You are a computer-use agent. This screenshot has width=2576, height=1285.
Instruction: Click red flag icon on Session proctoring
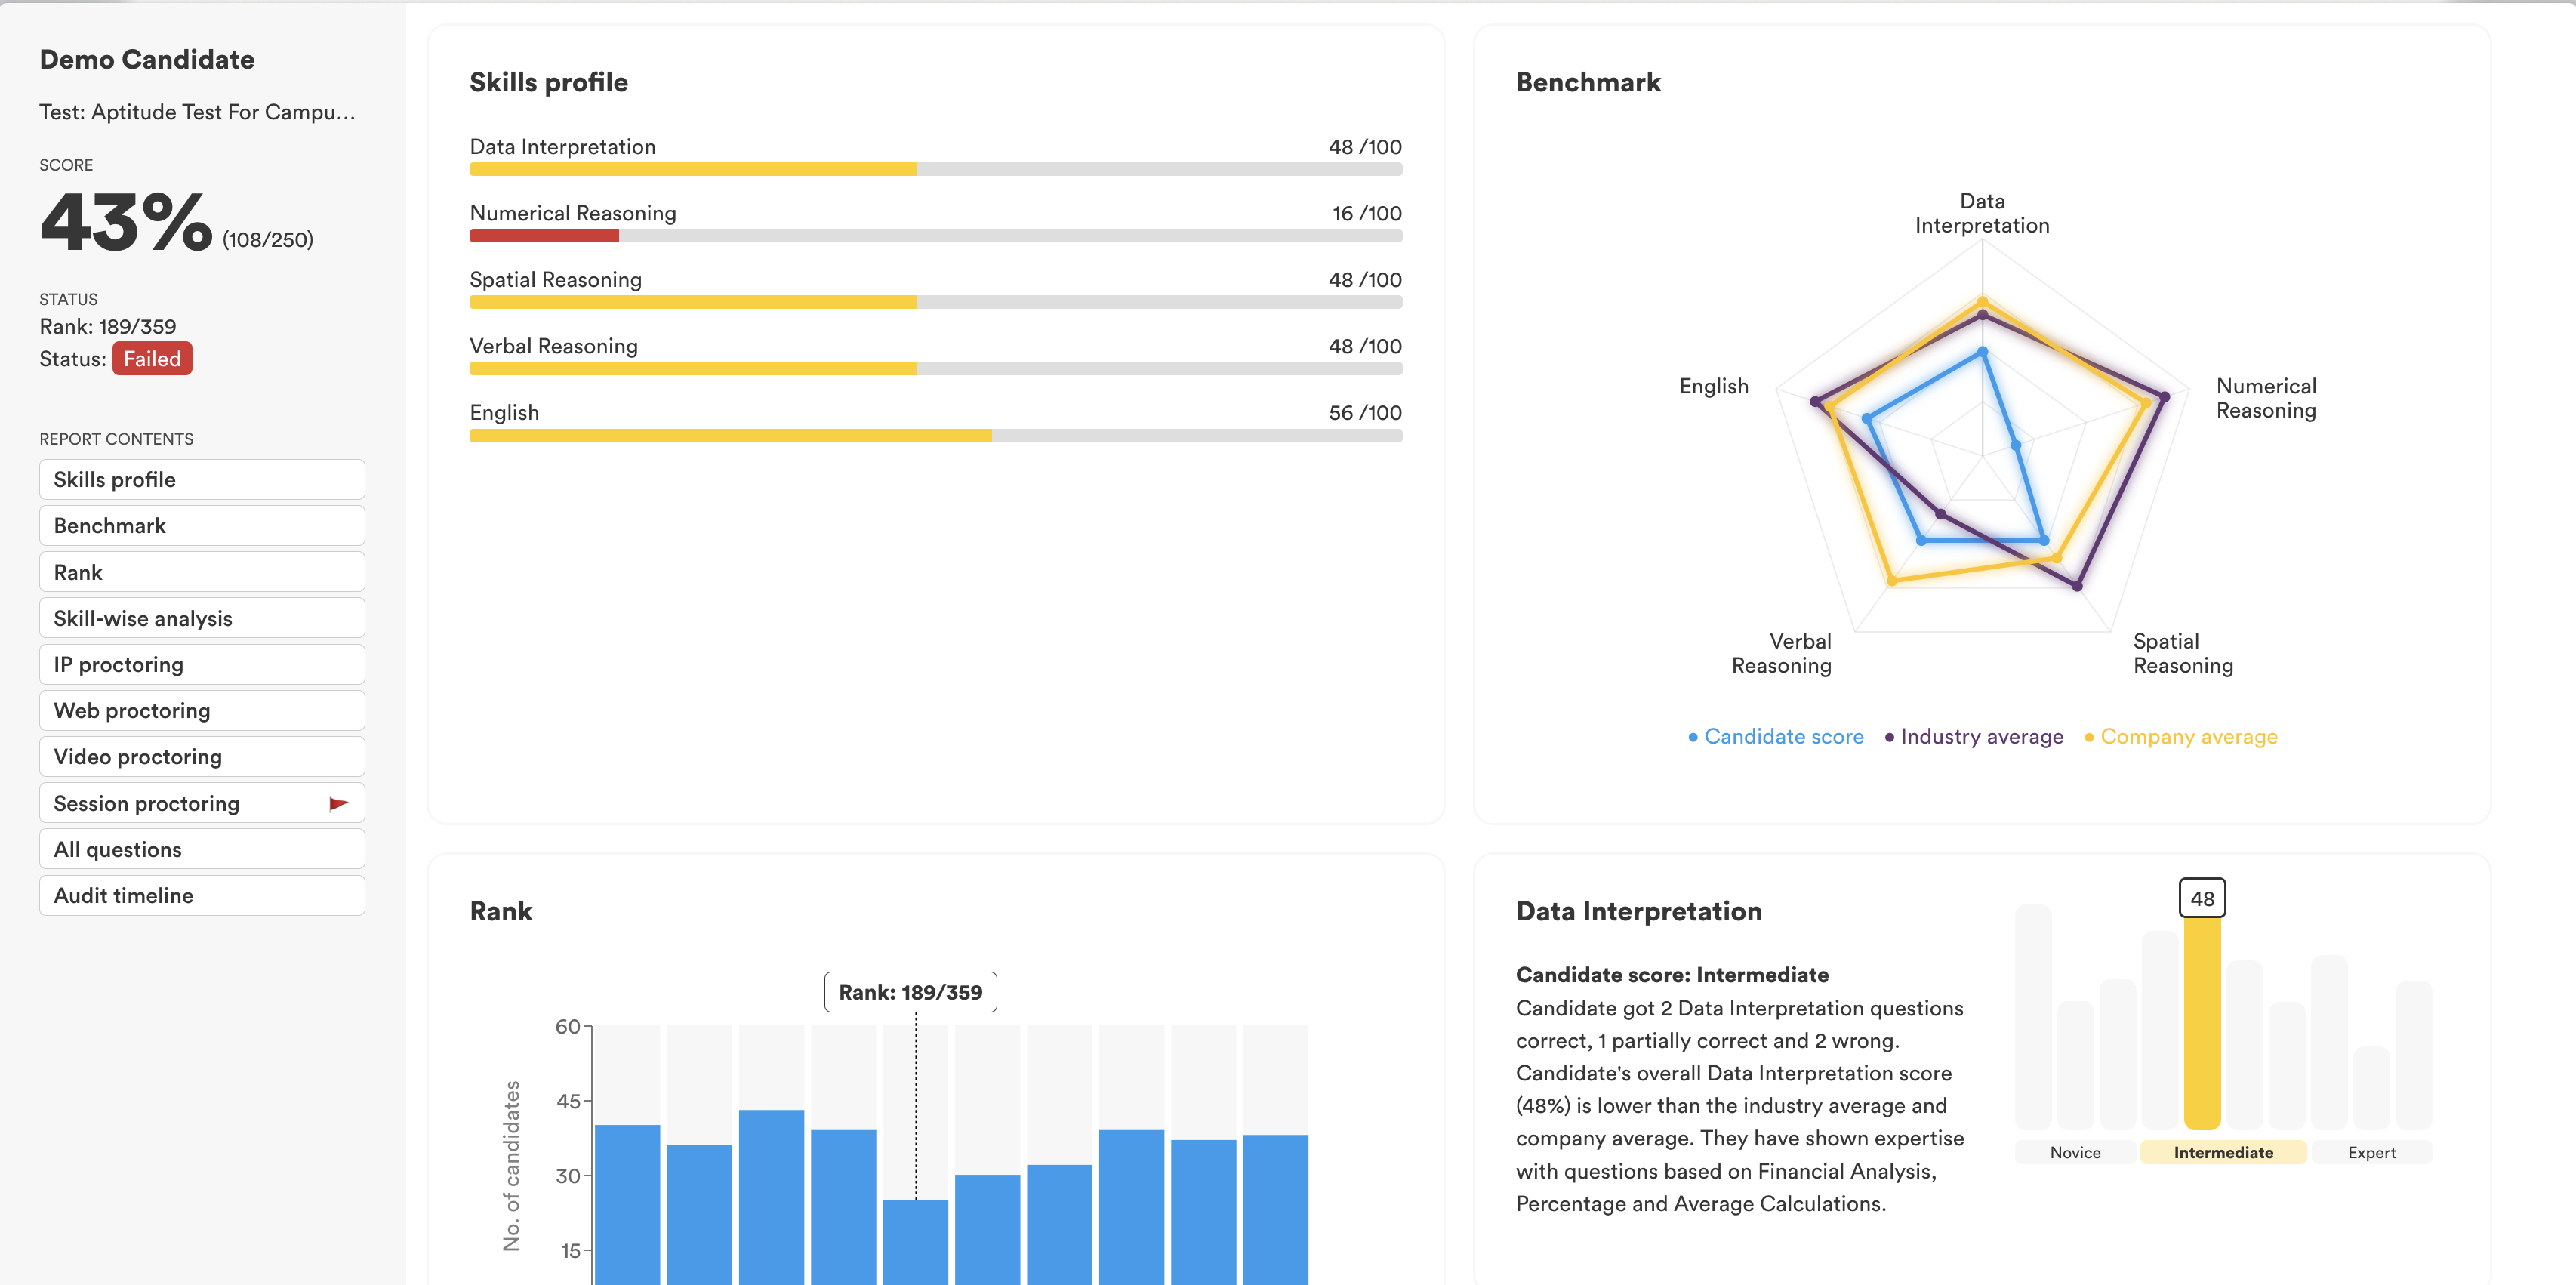339,803
